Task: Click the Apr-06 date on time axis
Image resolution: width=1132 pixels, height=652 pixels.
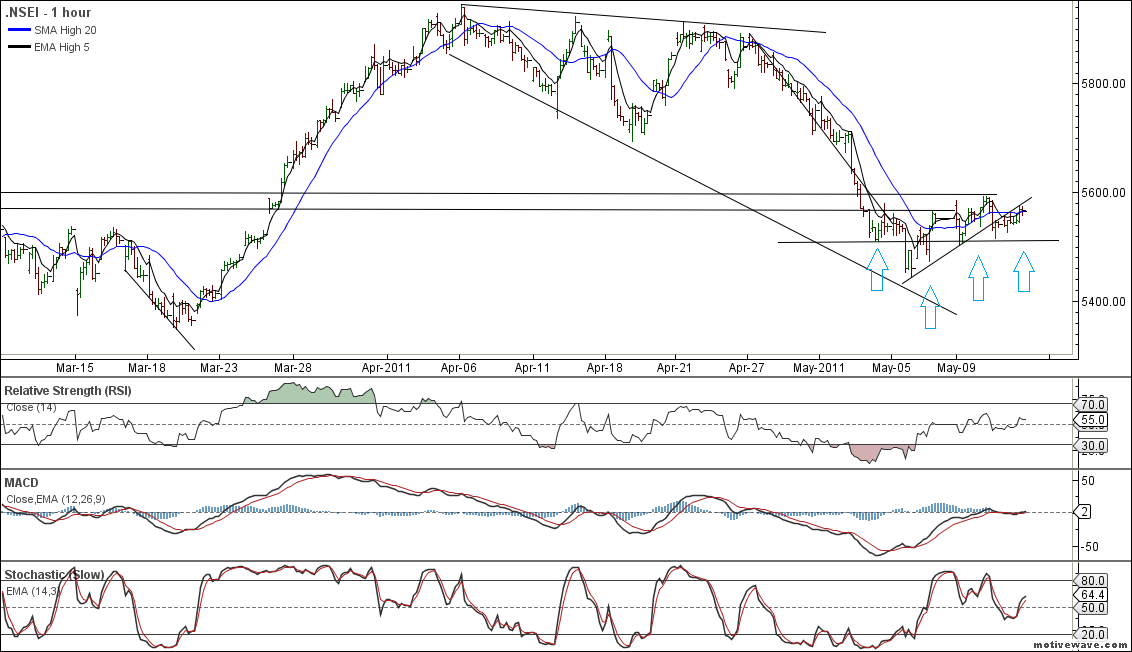Action: (x=458, y=368)
